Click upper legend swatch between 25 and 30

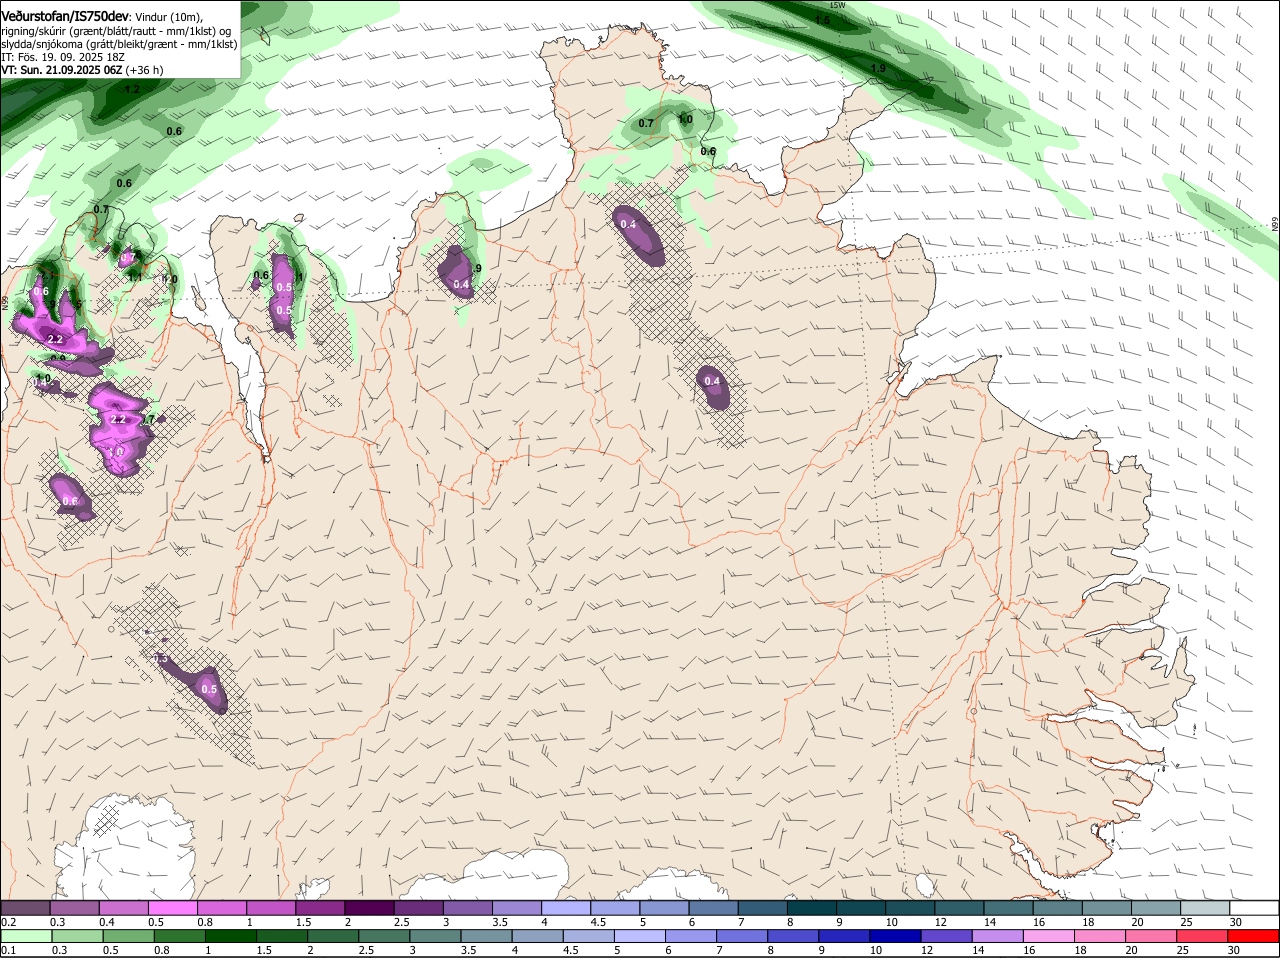click(x=1203, y=907)
